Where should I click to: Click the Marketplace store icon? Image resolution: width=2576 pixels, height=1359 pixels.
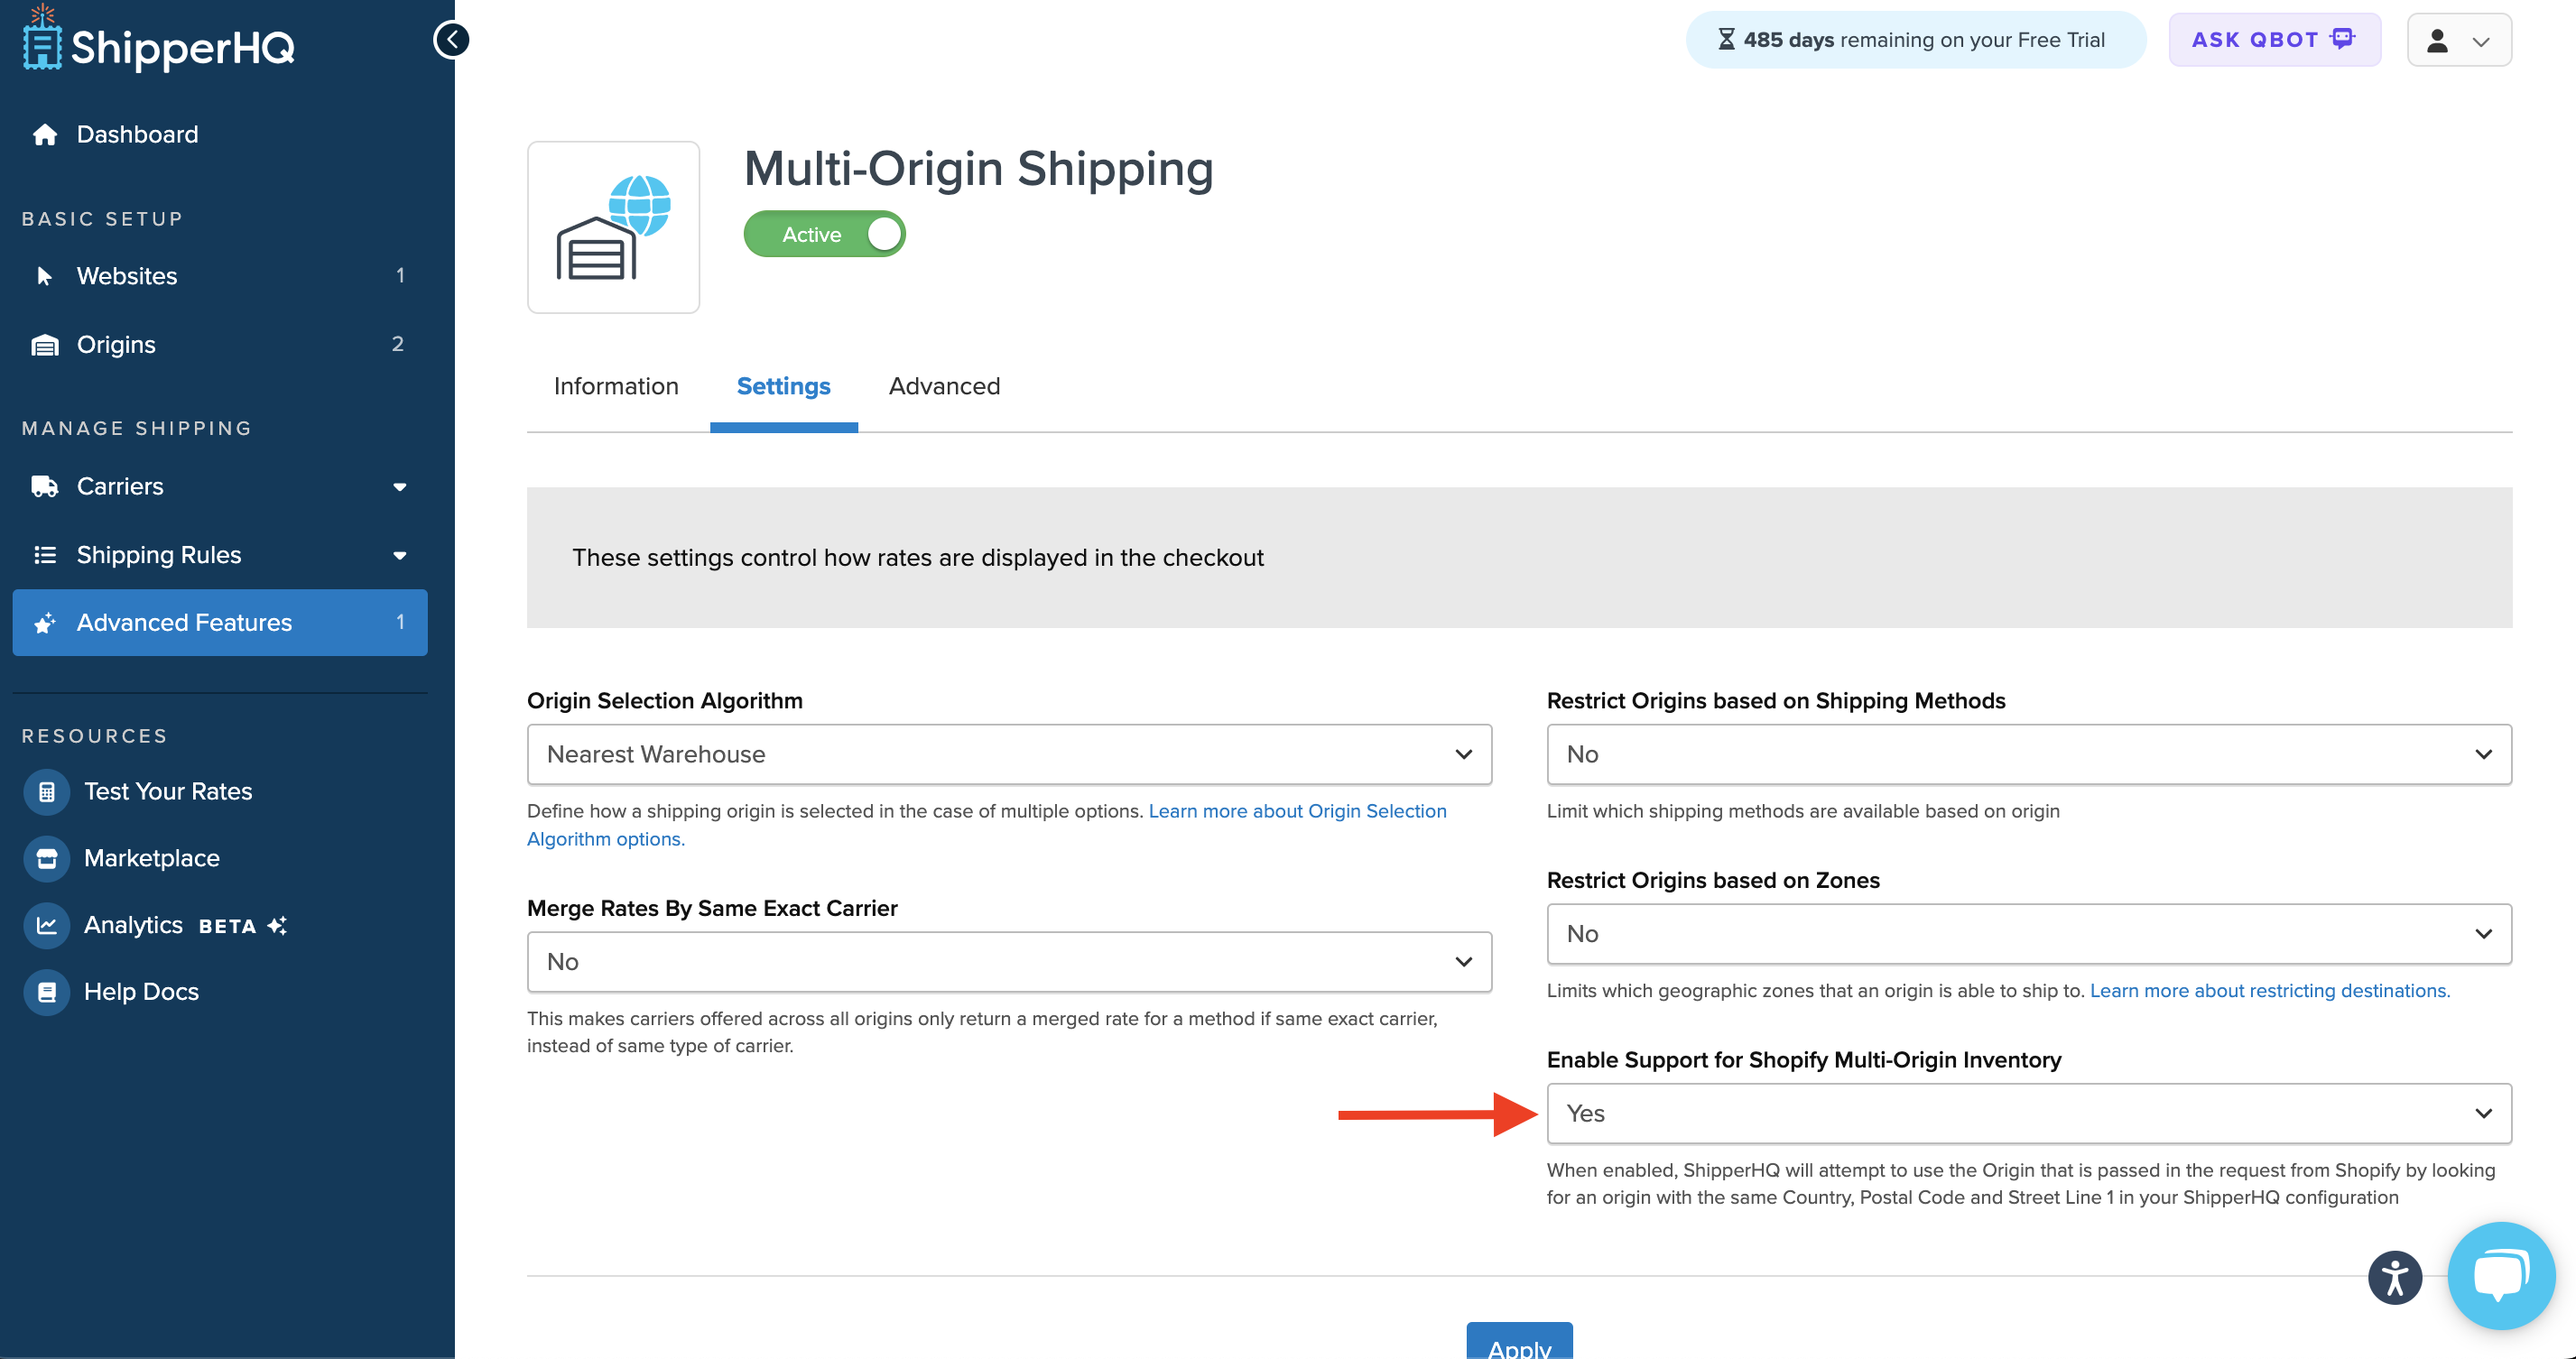click(46, 858)
